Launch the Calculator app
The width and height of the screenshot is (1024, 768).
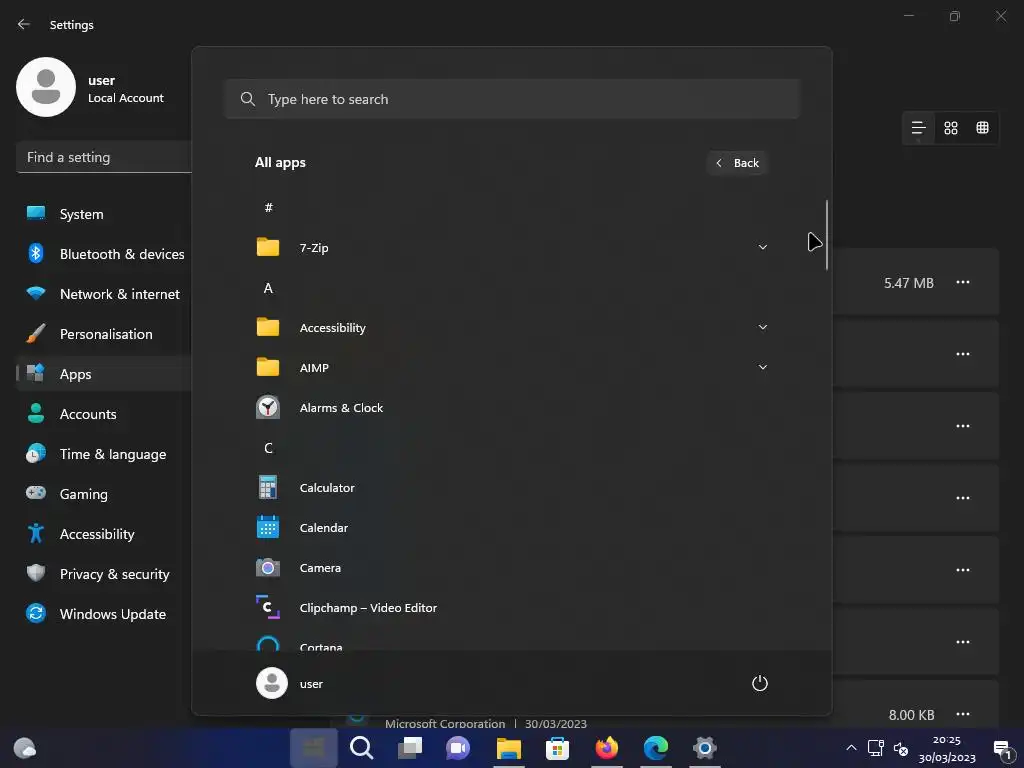click(x=511, y=488)
